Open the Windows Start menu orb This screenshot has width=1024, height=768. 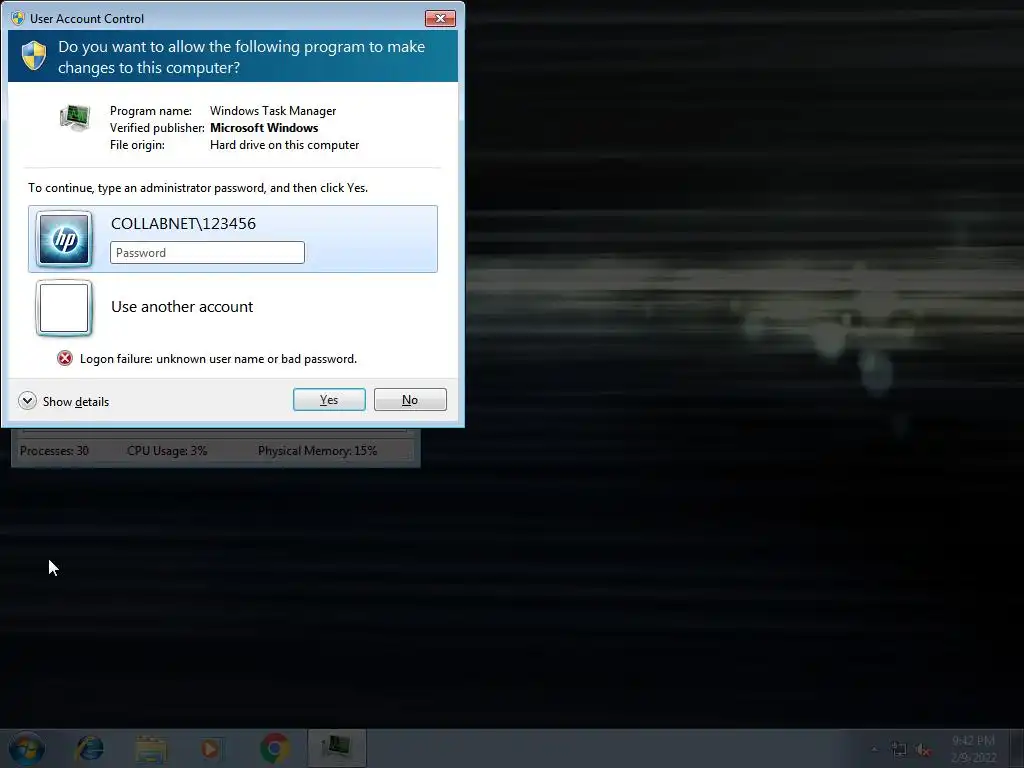click(x=26, y=748)
